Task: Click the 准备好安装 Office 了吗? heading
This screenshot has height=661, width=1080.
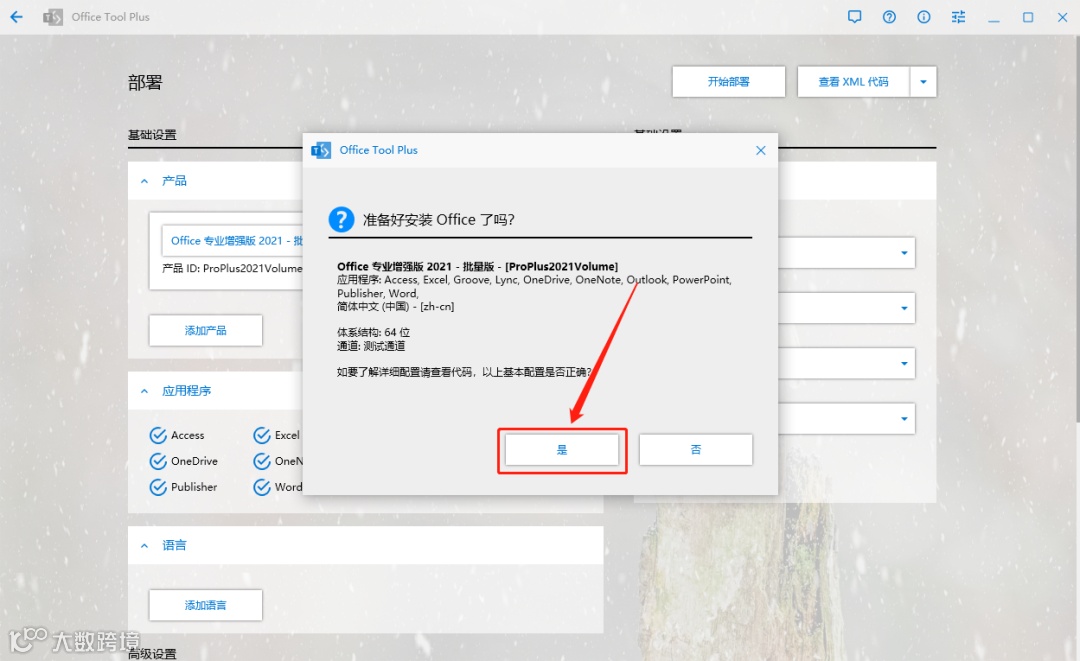Action: (439, 220)
